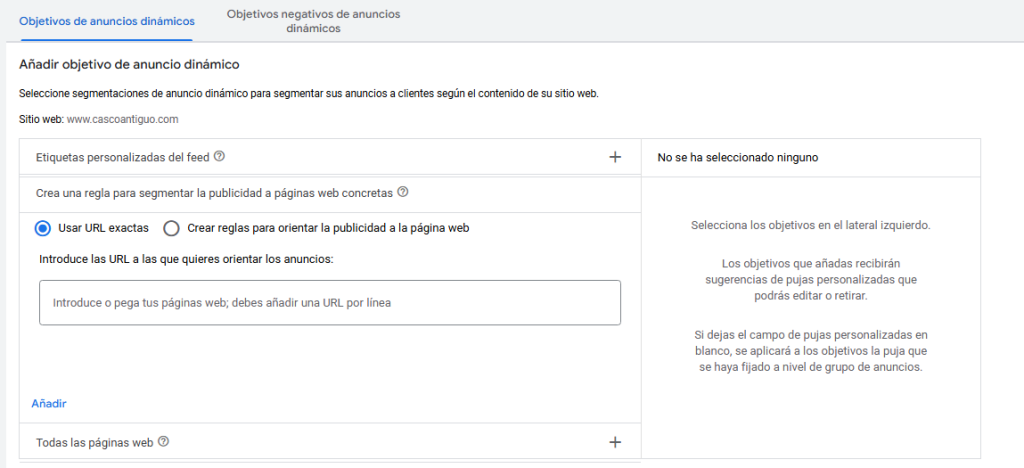
Task: Open help icon next to Crea una regla
Action: coord(403,192)
